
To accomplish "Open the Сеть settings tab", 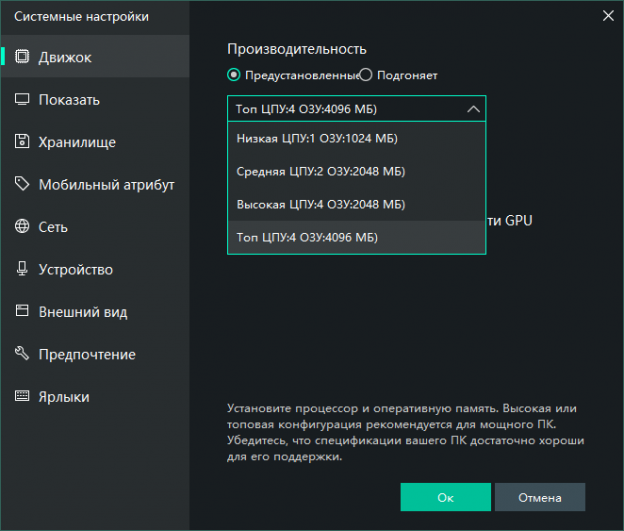I will pyautogui.click(x=54, y=227).
